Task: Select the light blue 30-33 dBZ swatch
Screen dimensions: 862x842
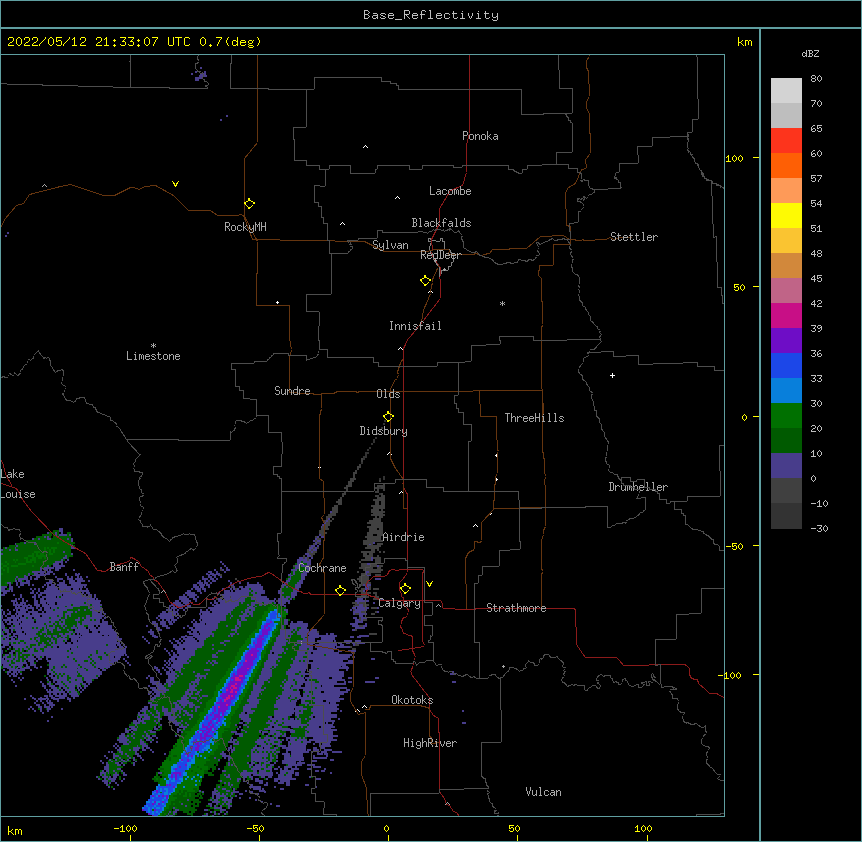Action: point(786,390)
